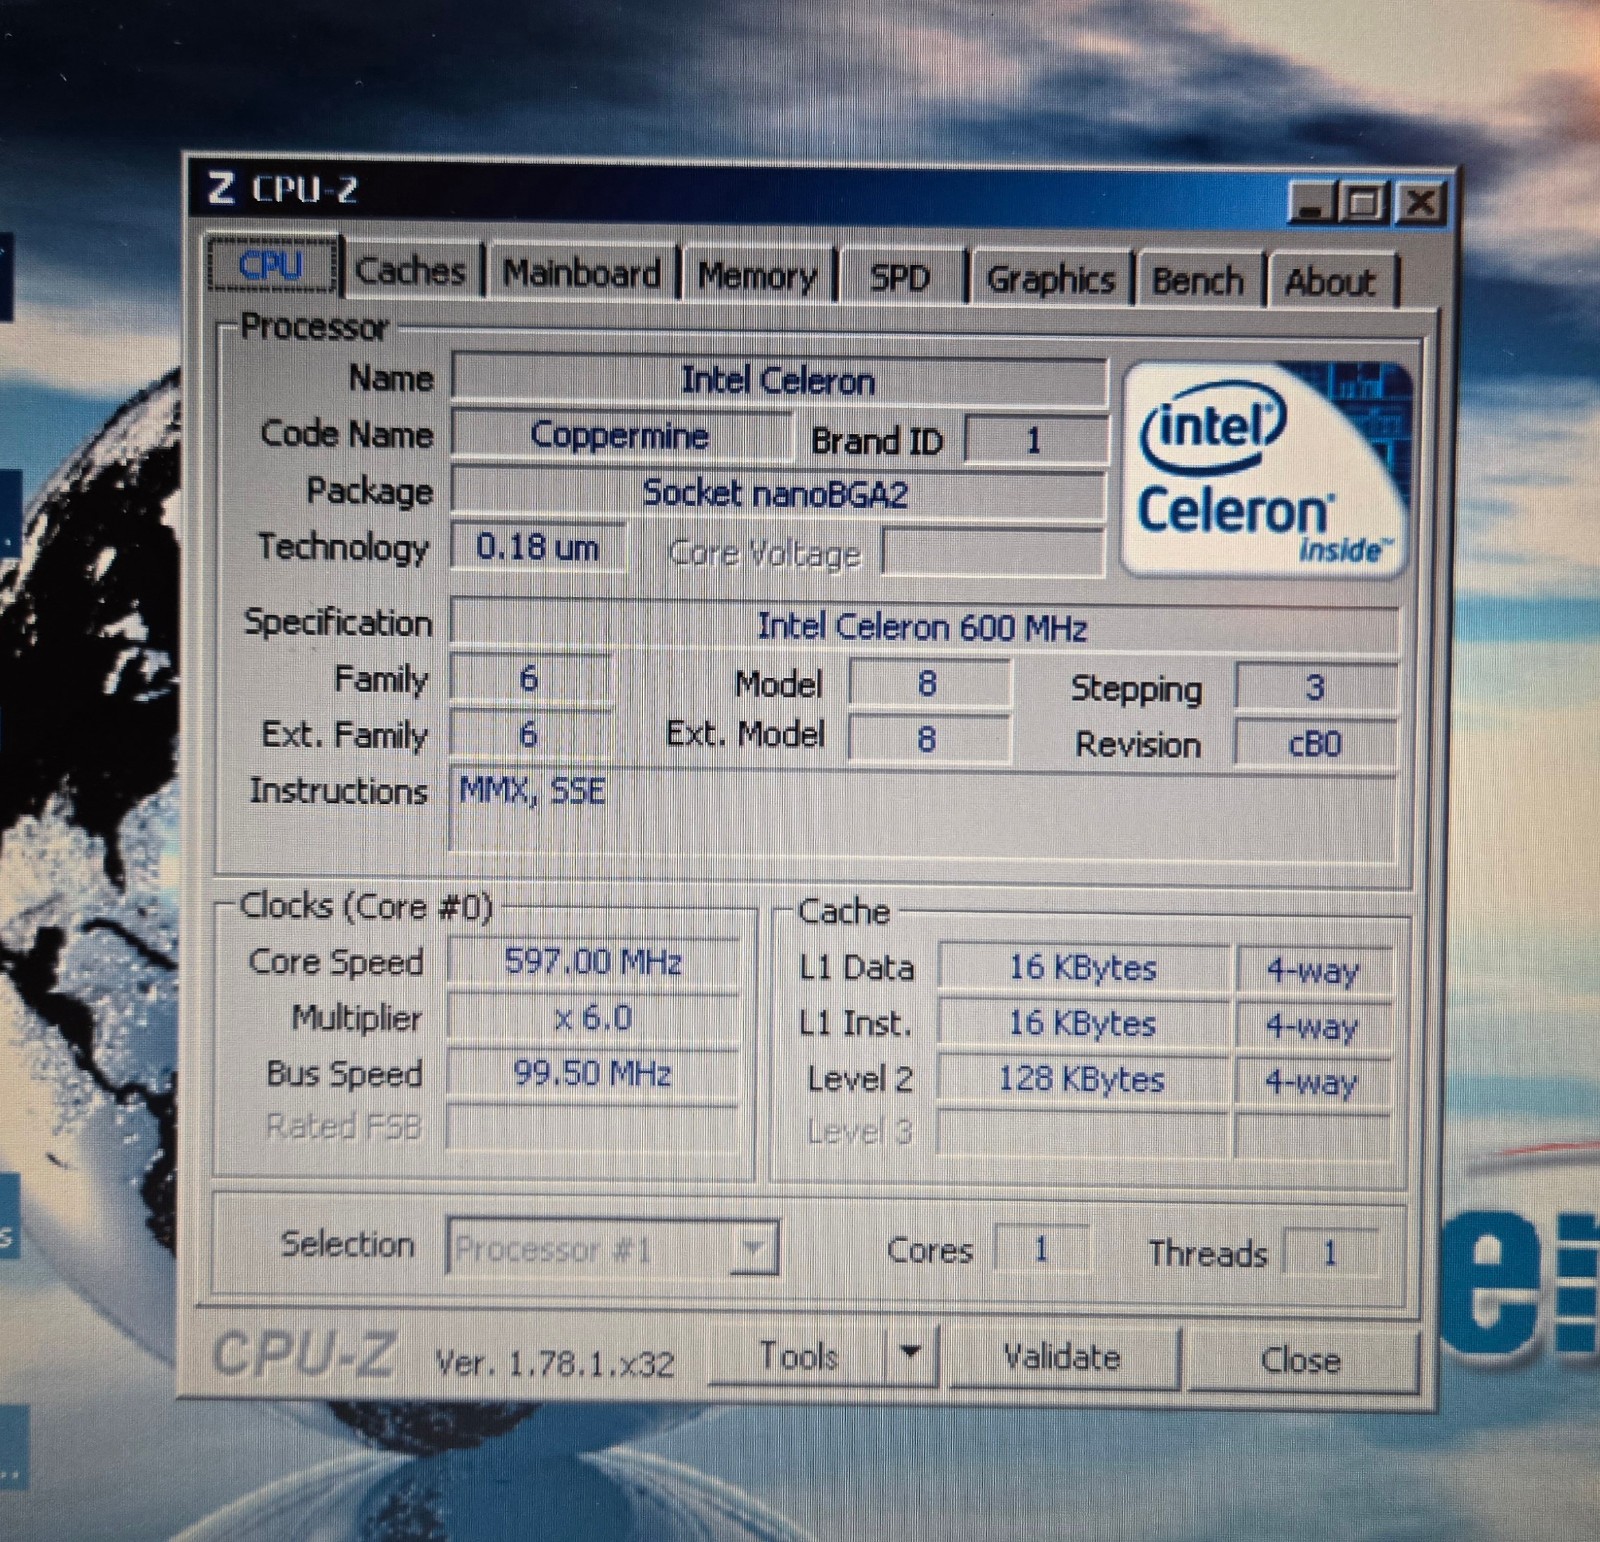Click the empty Level 3 cache field
Viewport: 1600px width, 1542px height.
point(1082,1134)
